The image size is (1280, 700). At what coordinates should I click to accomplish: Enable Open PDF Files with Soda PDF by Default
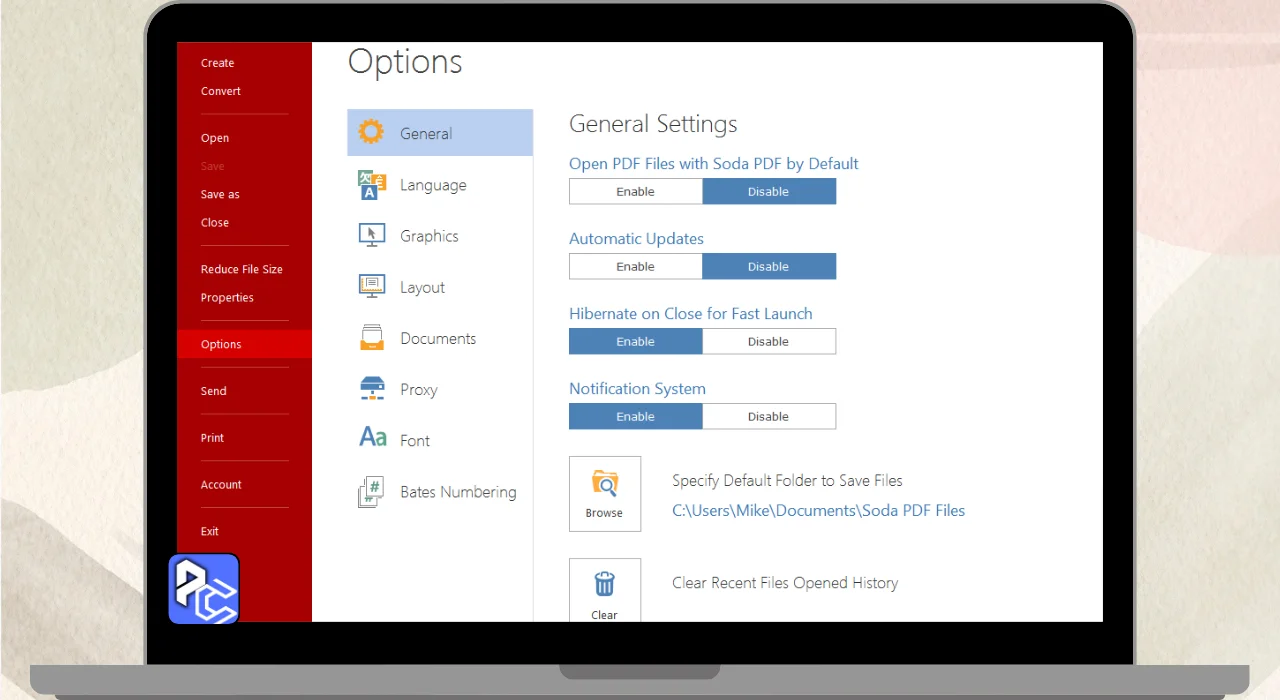tap(636, 192)
